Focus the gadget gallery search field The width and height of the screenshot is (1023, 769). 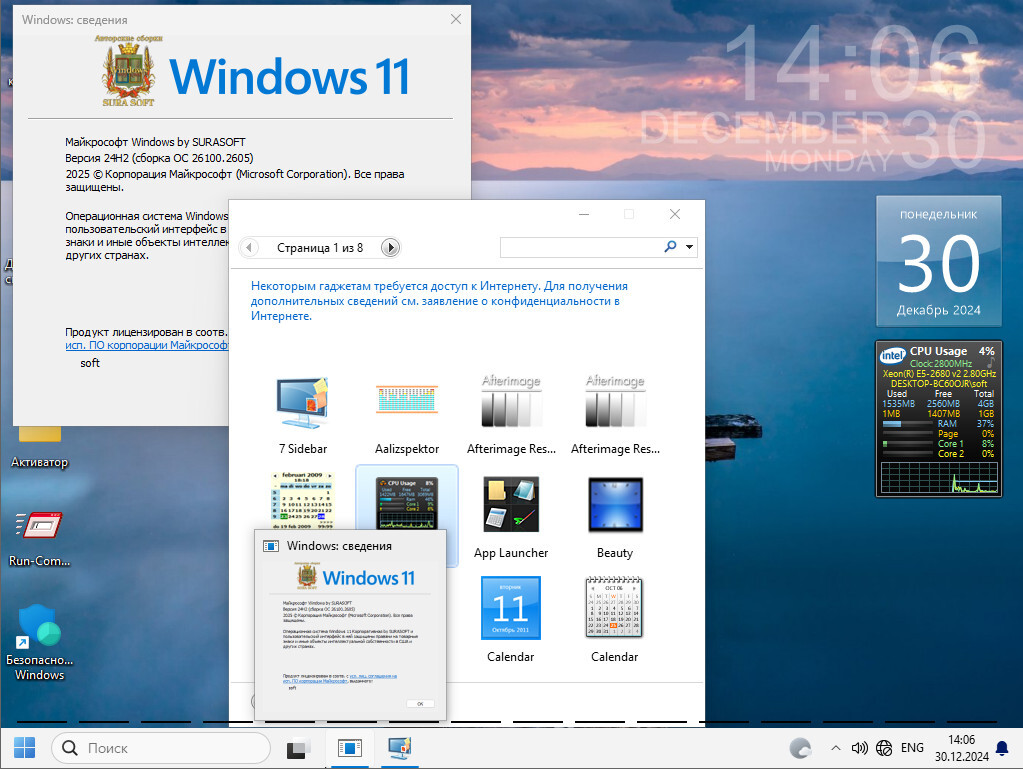[581, 247]
